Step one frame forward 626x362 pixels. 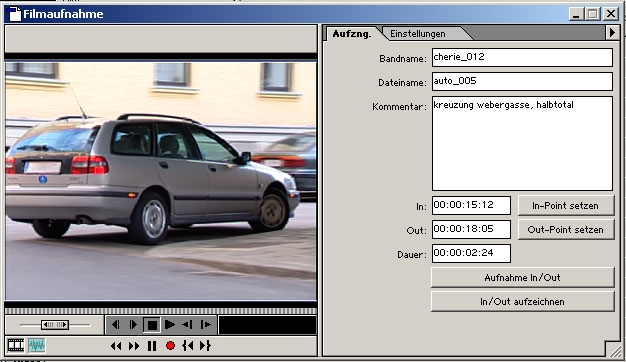[133, 325]
